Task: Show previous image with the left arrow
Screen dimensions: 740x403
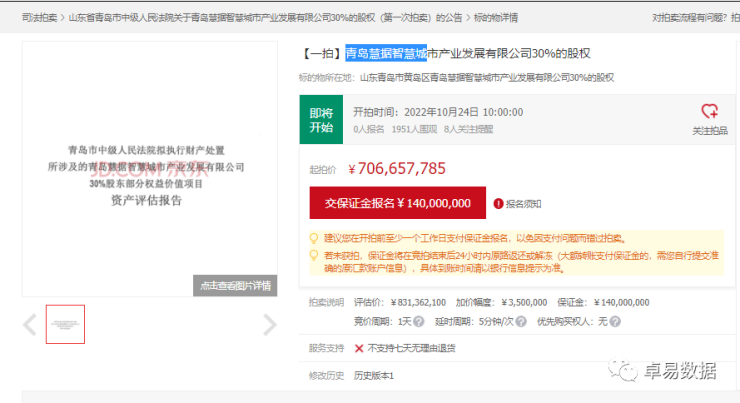Action: [30, 325]
